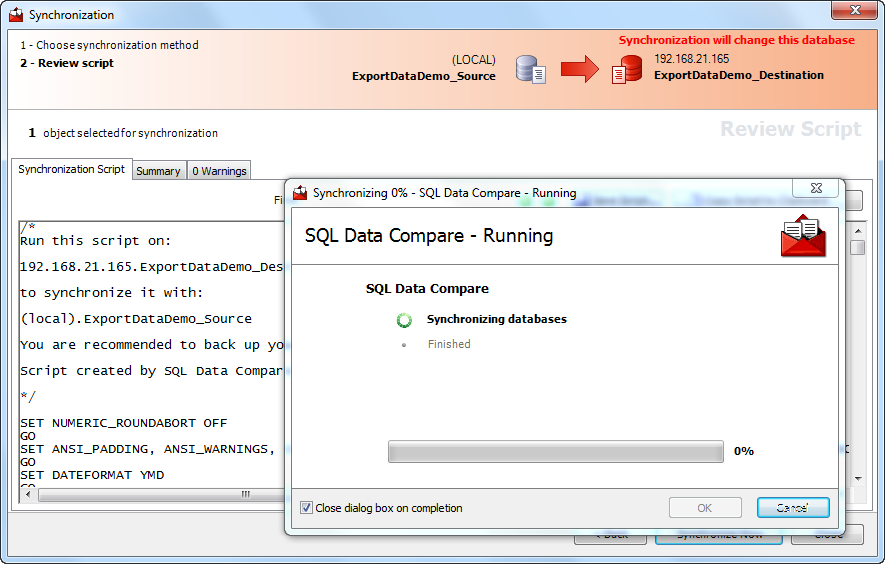
Task: Open the 0 Warnings tab
Action: click(x=219, y=171)
